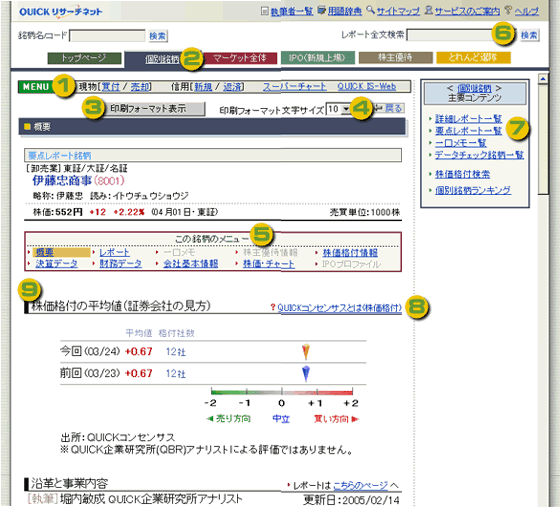Screen dimensions: 560x510
Task: Open 財務データ in the stock menu
Action: [x=120, y=264]
